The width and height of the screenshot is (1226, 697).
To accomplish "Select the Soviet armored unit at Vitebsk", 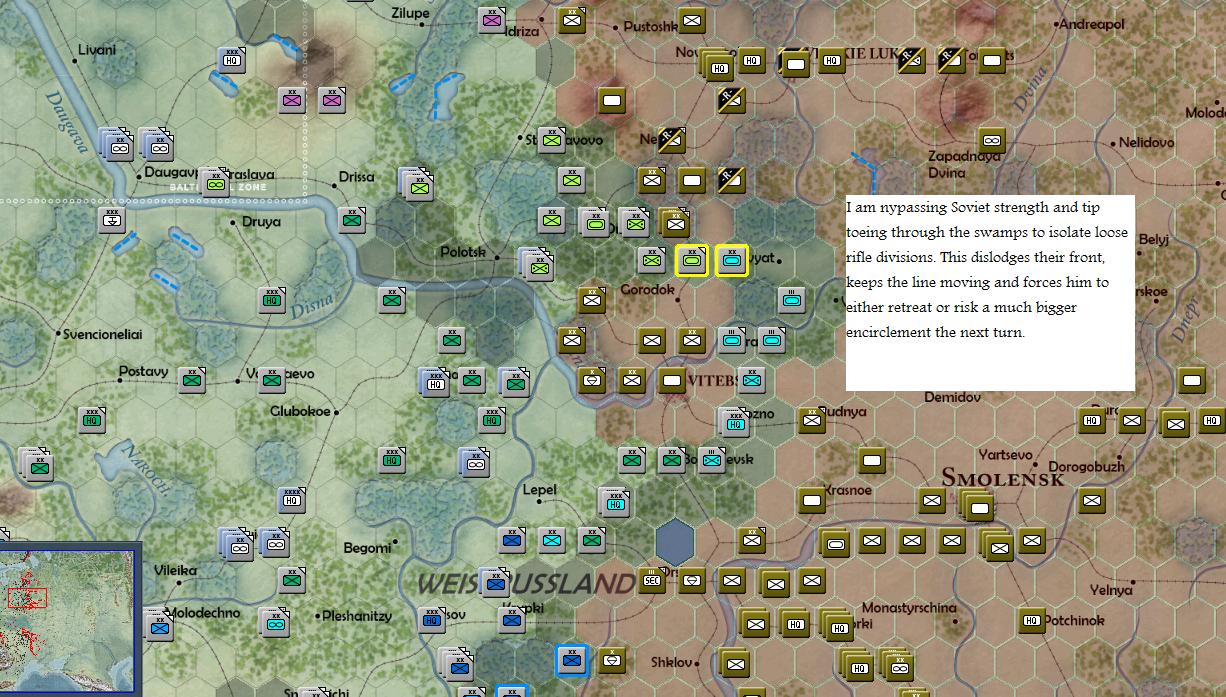I will coord(672,379).
